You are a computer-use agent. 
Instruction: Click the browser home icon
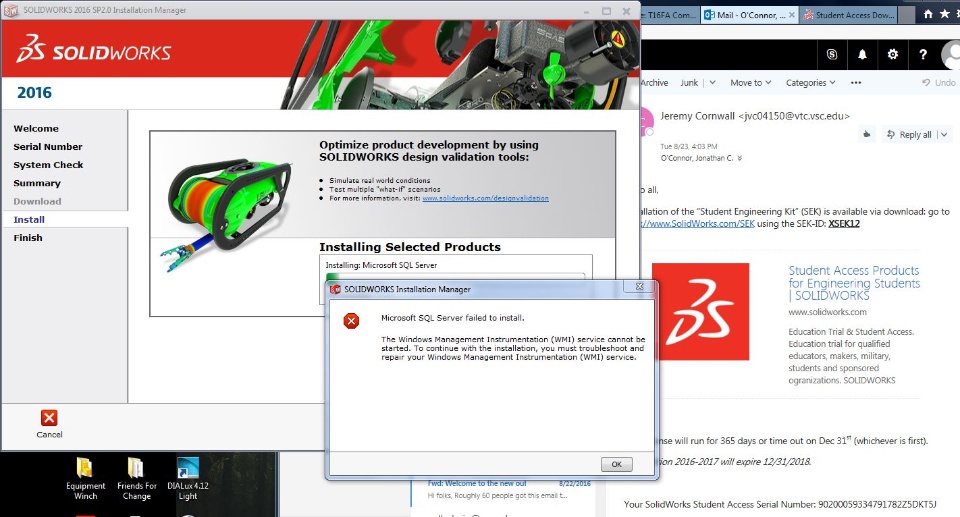pos(928,14)
